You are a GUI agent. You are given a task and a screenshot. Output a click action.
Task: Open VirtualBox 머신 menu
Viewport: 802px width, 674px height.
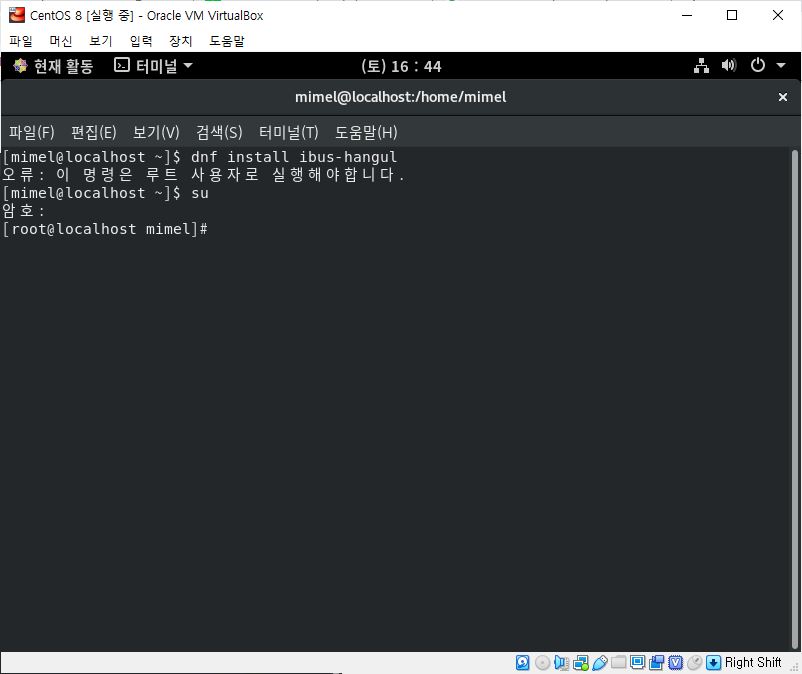pos(60,41)
